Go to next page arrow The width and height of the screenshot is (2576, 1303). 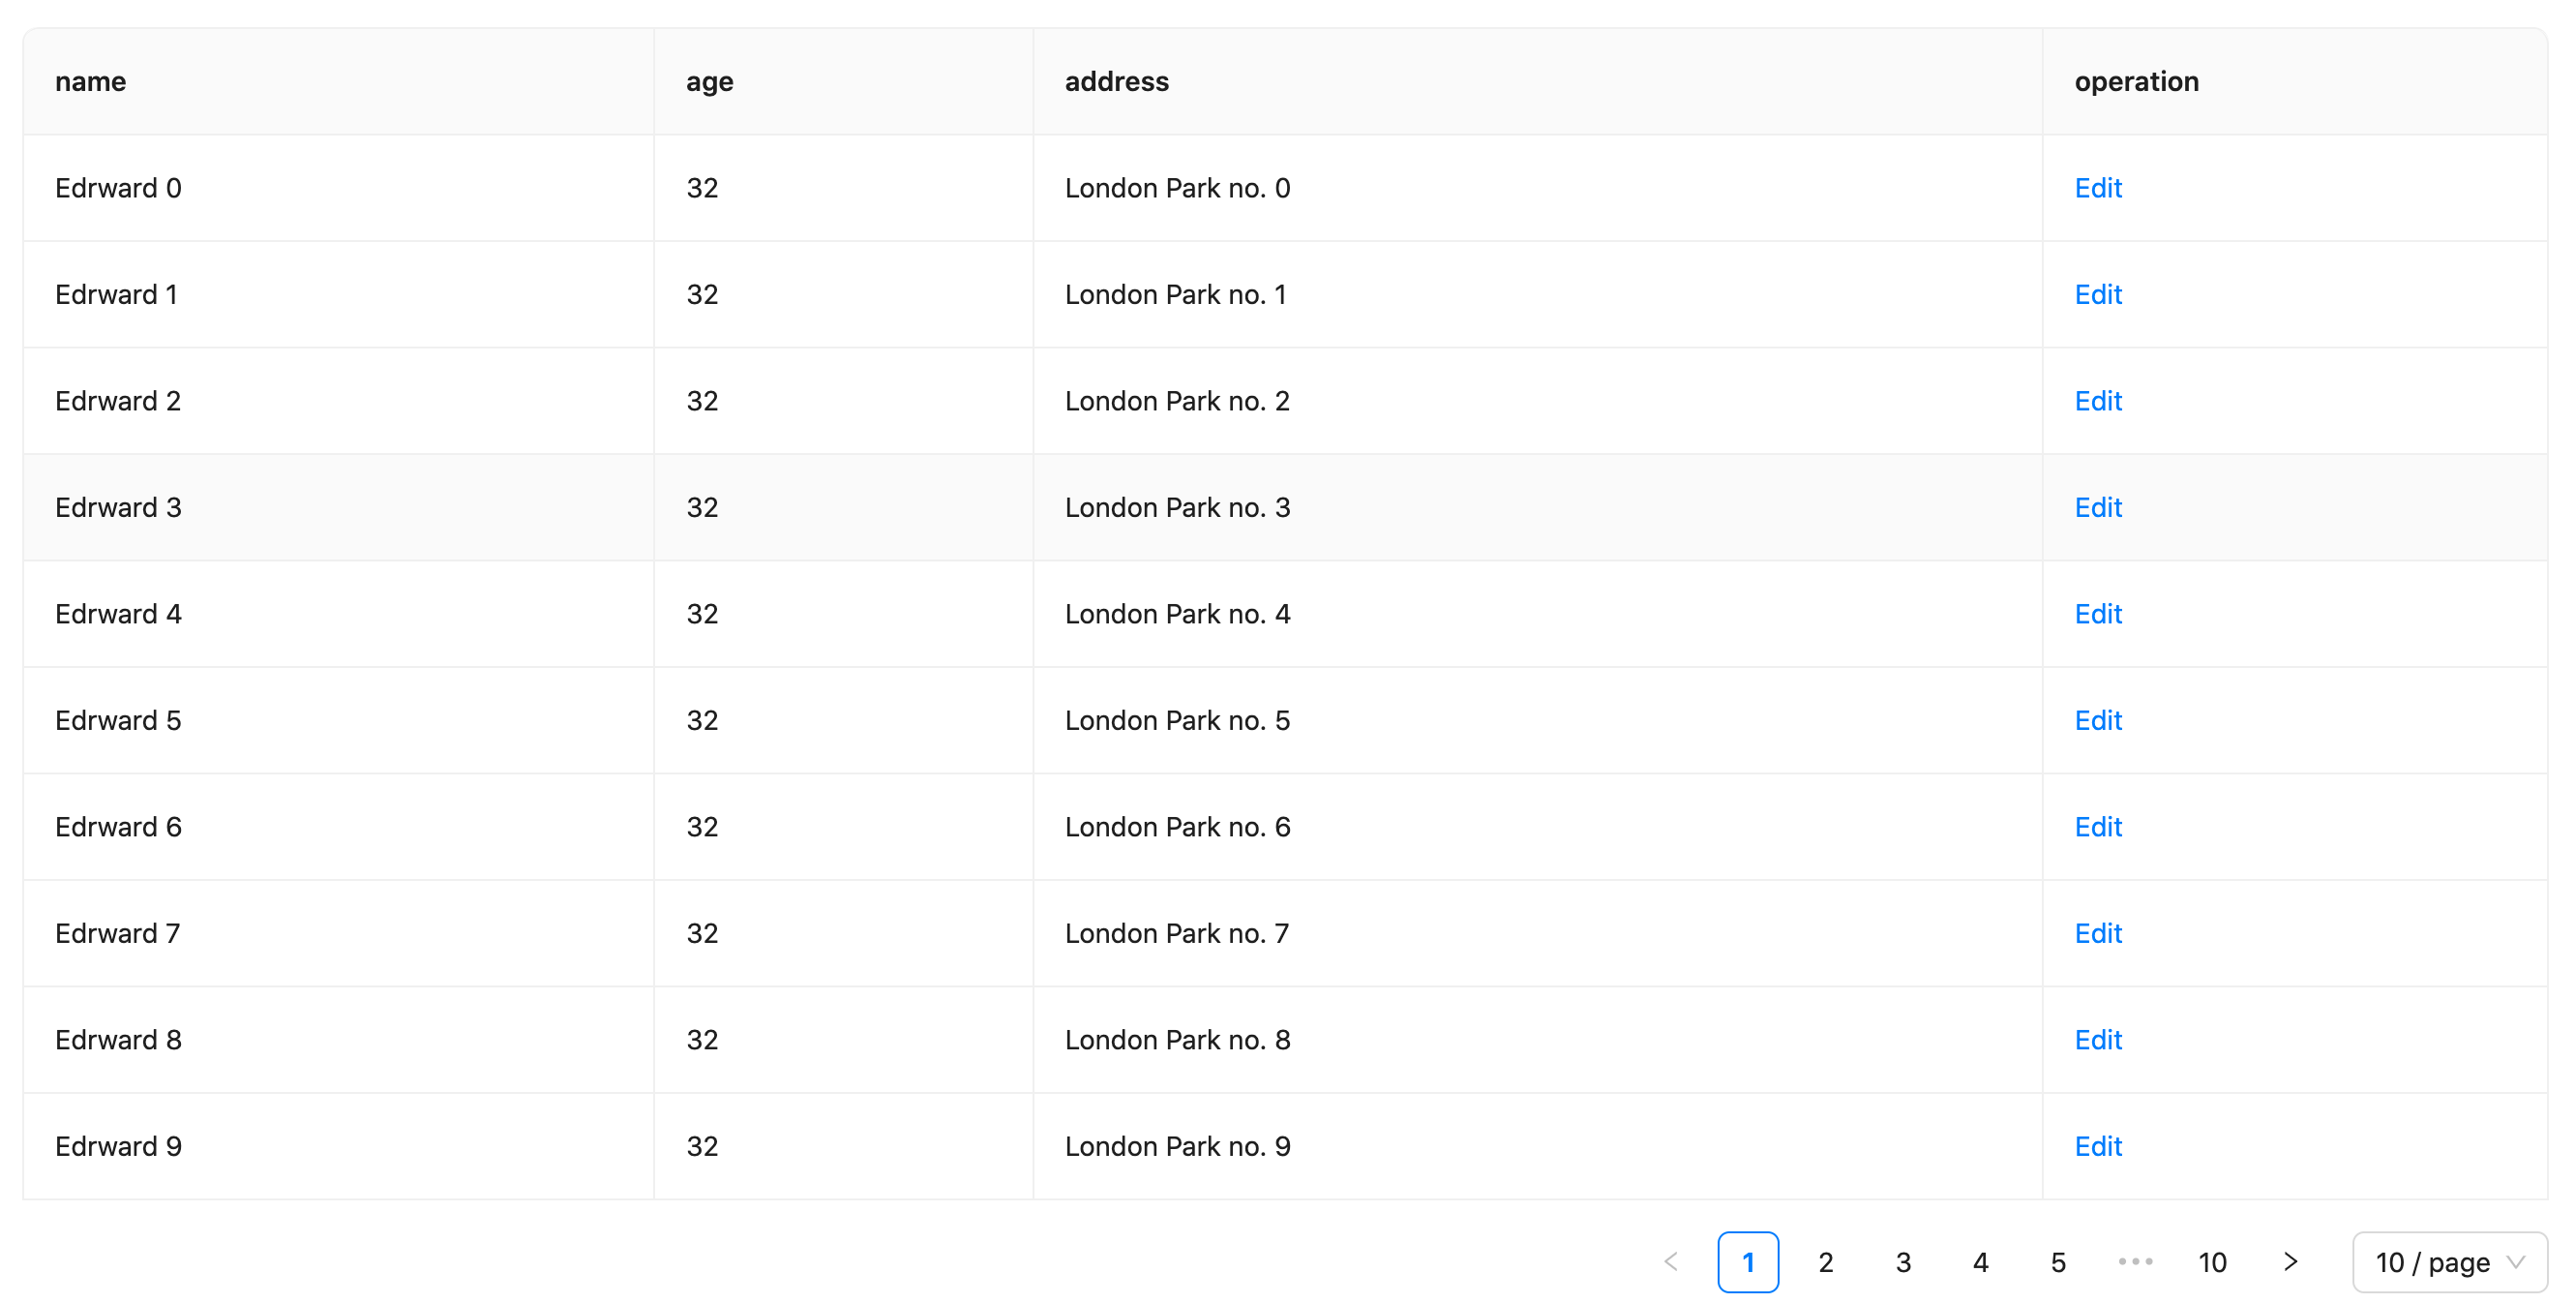(x=2290, y=1261)
